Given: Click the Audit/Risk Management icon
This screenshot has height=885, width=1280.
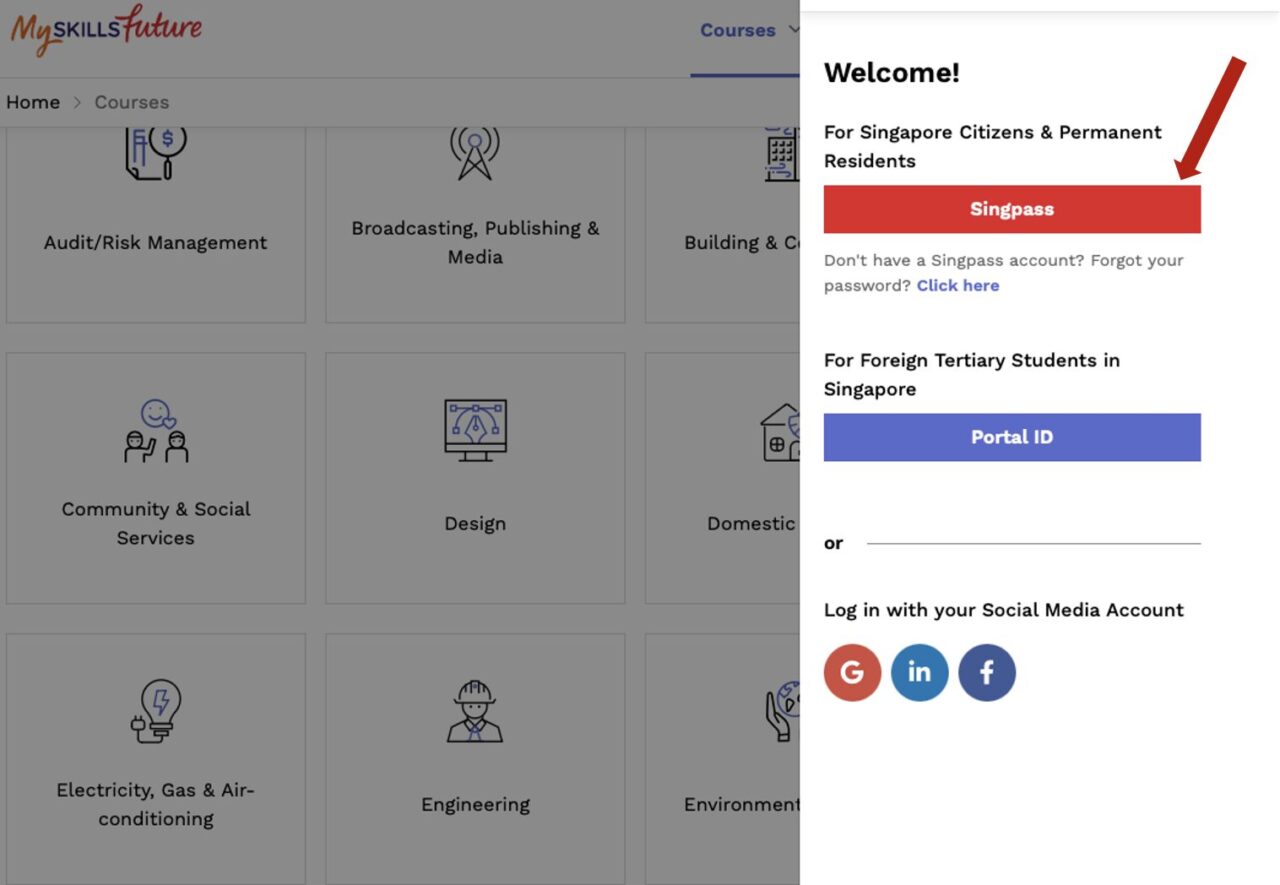Looking at the screenshot, I should click(x=156, y=153).
